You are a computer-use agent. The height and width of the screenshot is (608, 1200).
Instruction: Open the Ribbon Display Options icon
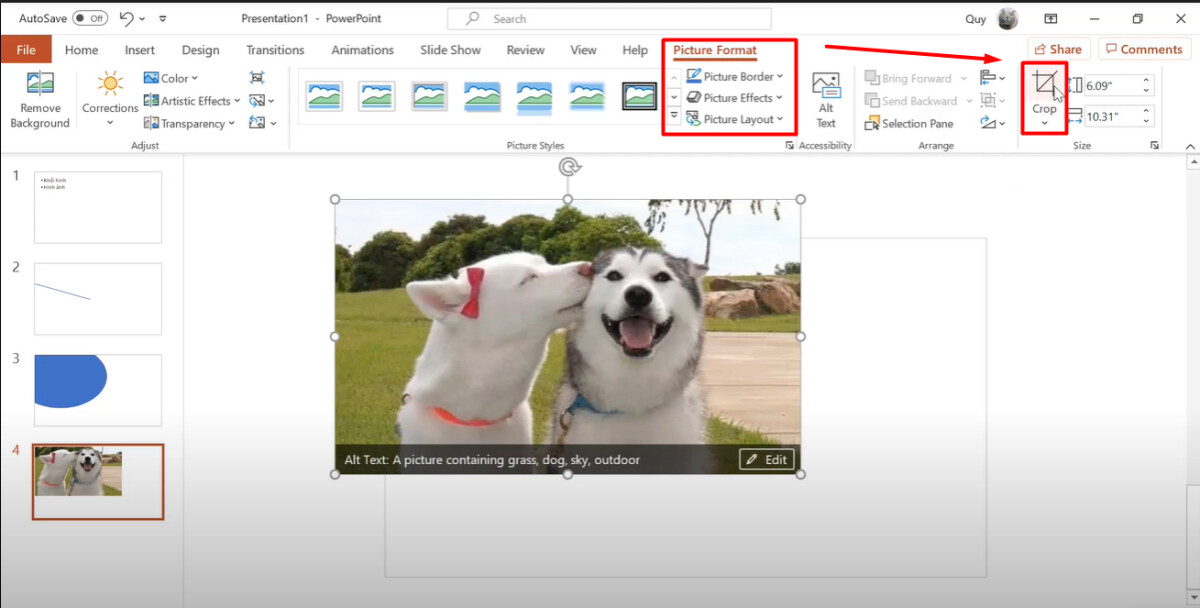[1051, 18]
